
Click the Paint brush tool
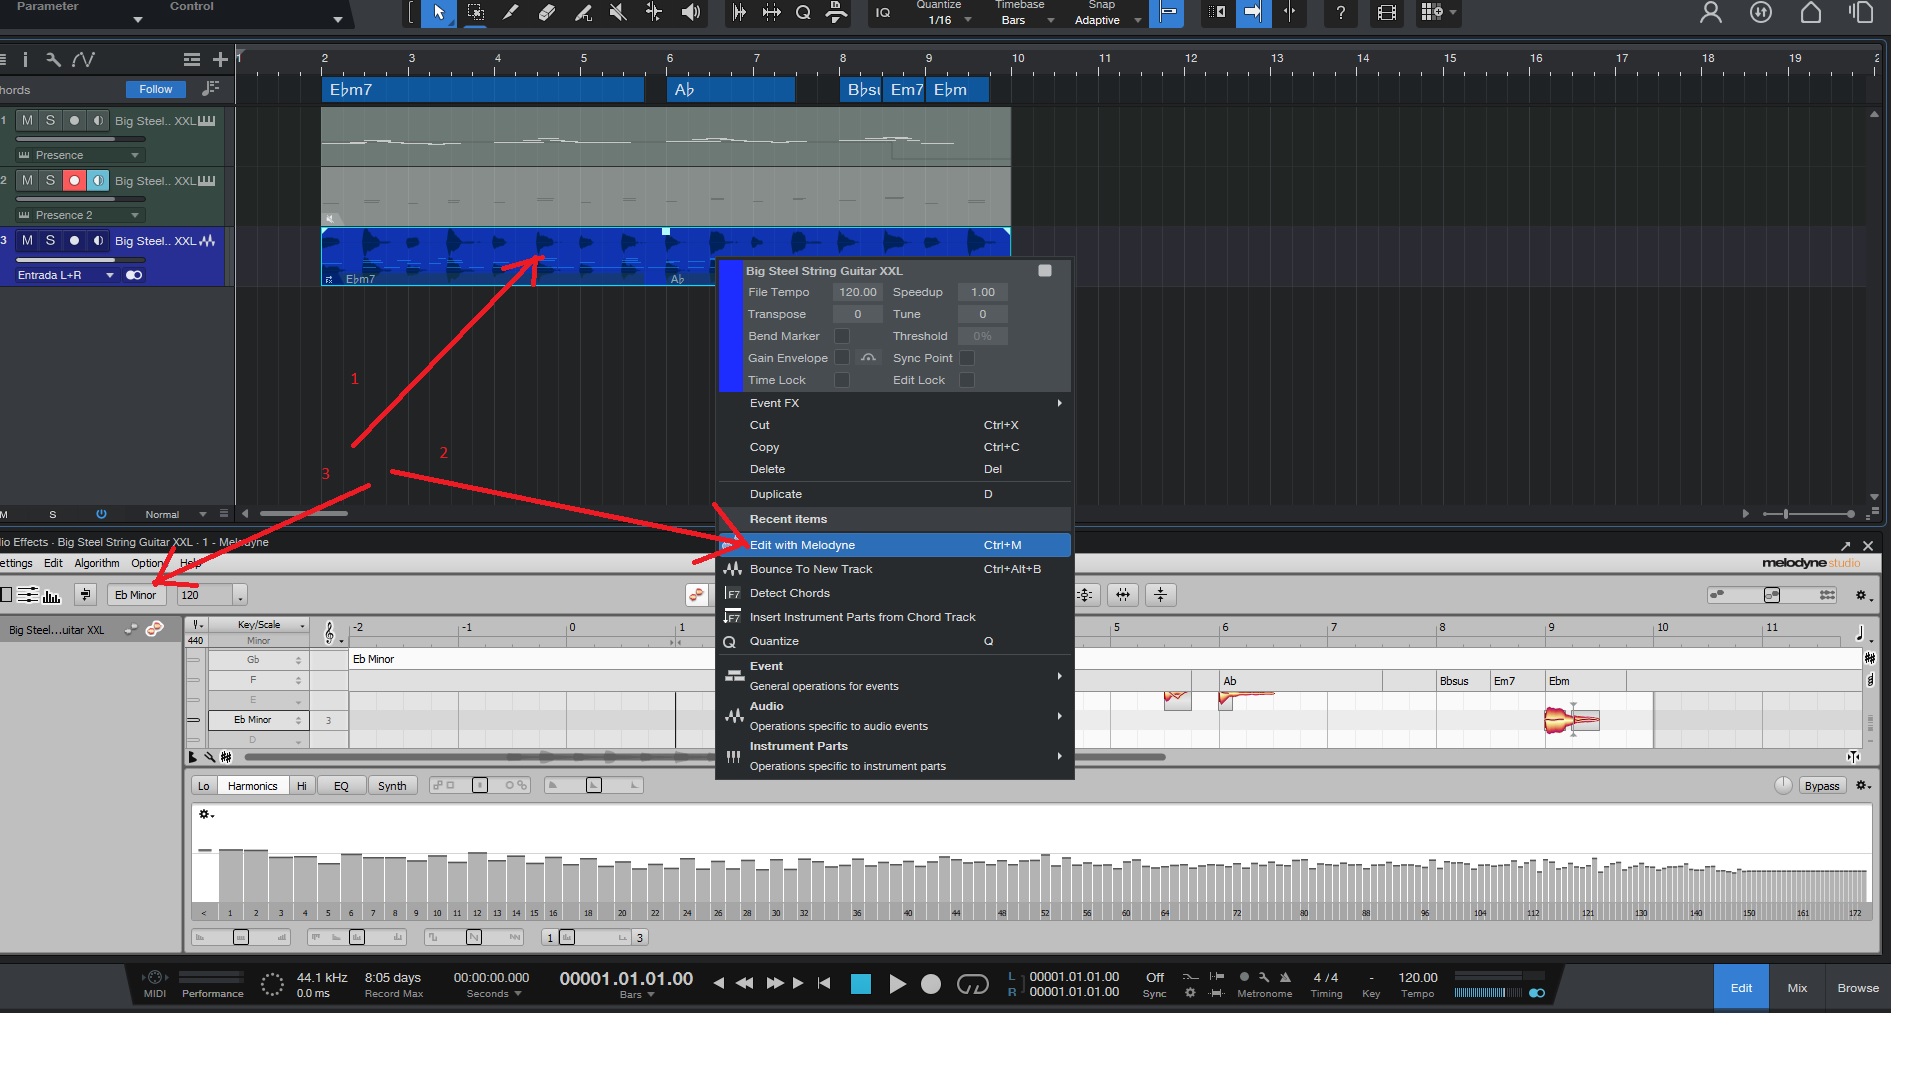coord(583,13)
